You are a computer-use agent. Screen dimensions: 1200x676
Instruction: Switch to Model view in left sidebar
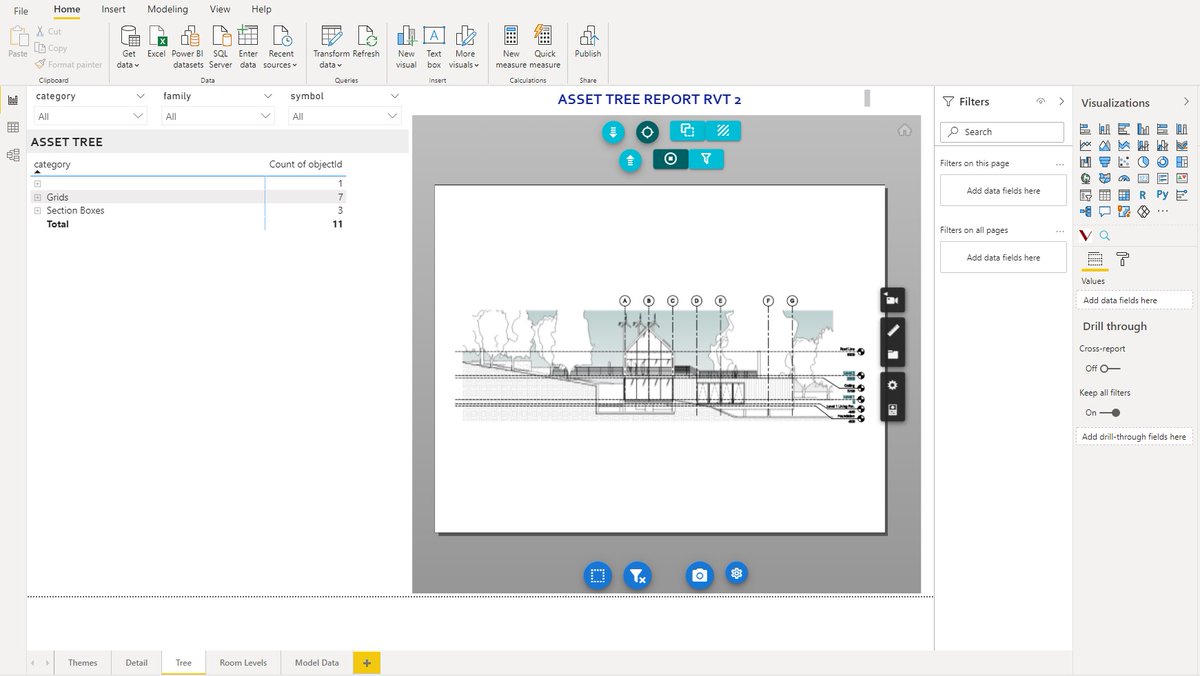coord(13,155)
